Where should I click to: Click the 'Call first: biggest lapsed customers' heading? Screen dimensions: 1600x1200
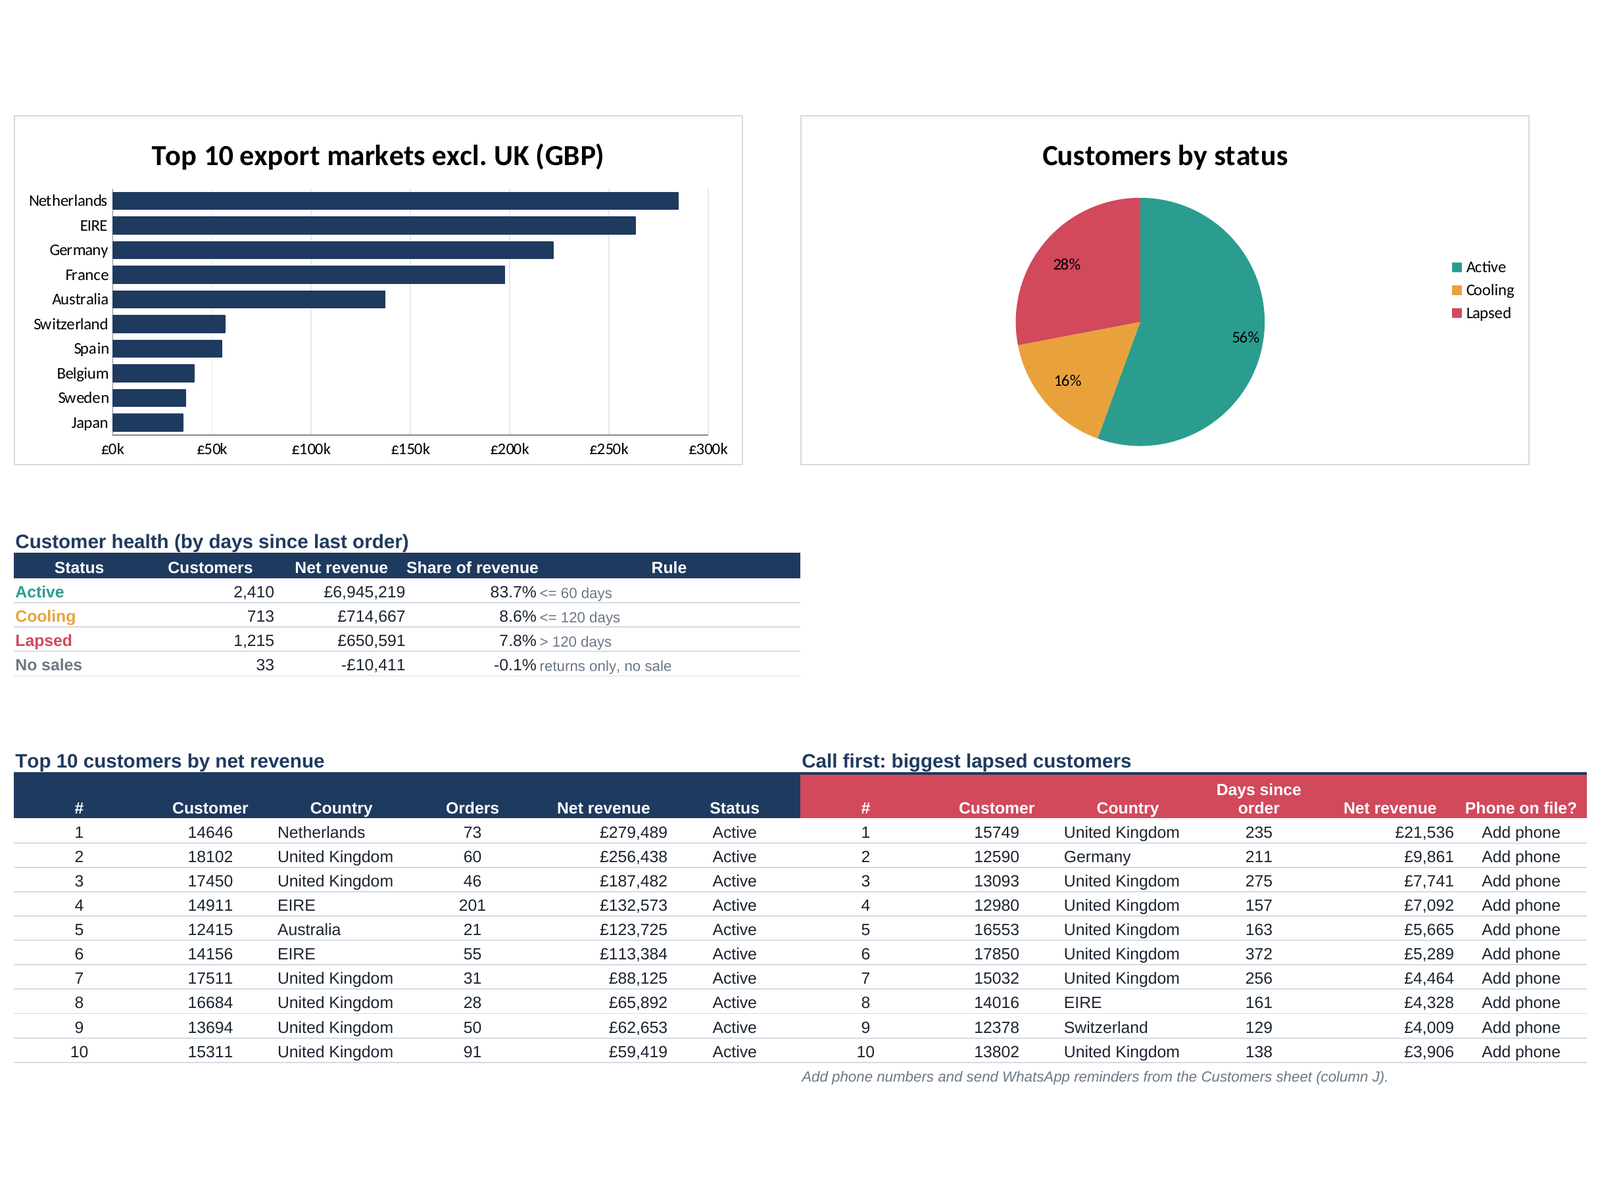coord(966,761)
